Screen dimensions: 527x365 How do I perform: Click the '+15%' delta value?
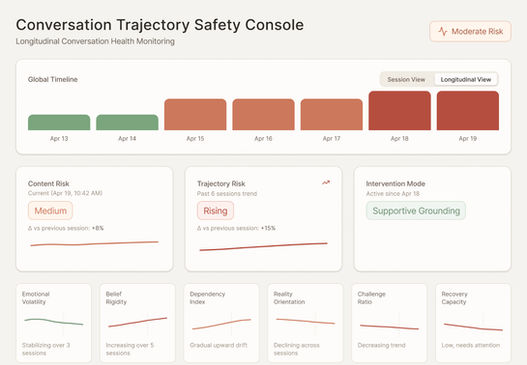pyautogui.click(x=268, y=228)
